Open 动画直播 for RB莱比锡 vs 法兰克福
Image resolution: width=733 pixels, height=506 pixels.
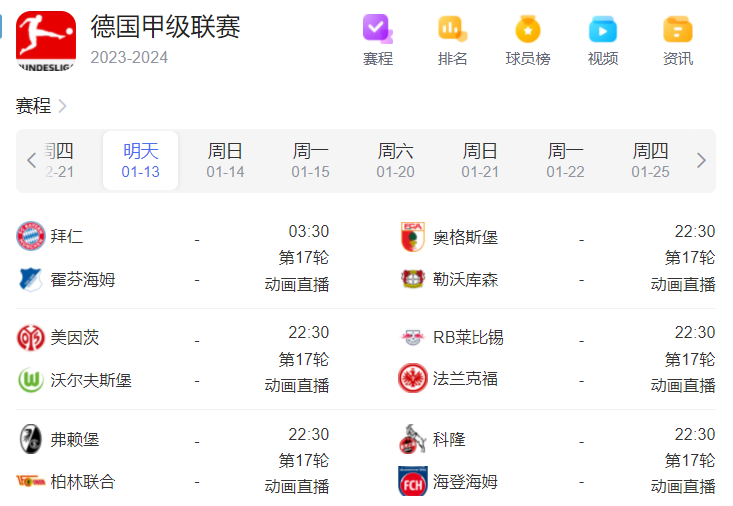click(x=683, y=385)
